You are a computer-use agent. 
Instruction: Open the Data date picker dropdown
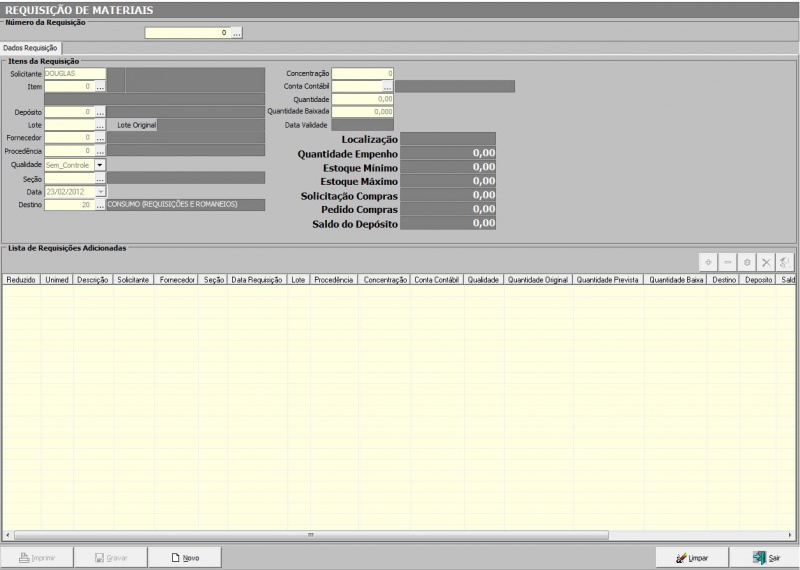click(100, 190)
